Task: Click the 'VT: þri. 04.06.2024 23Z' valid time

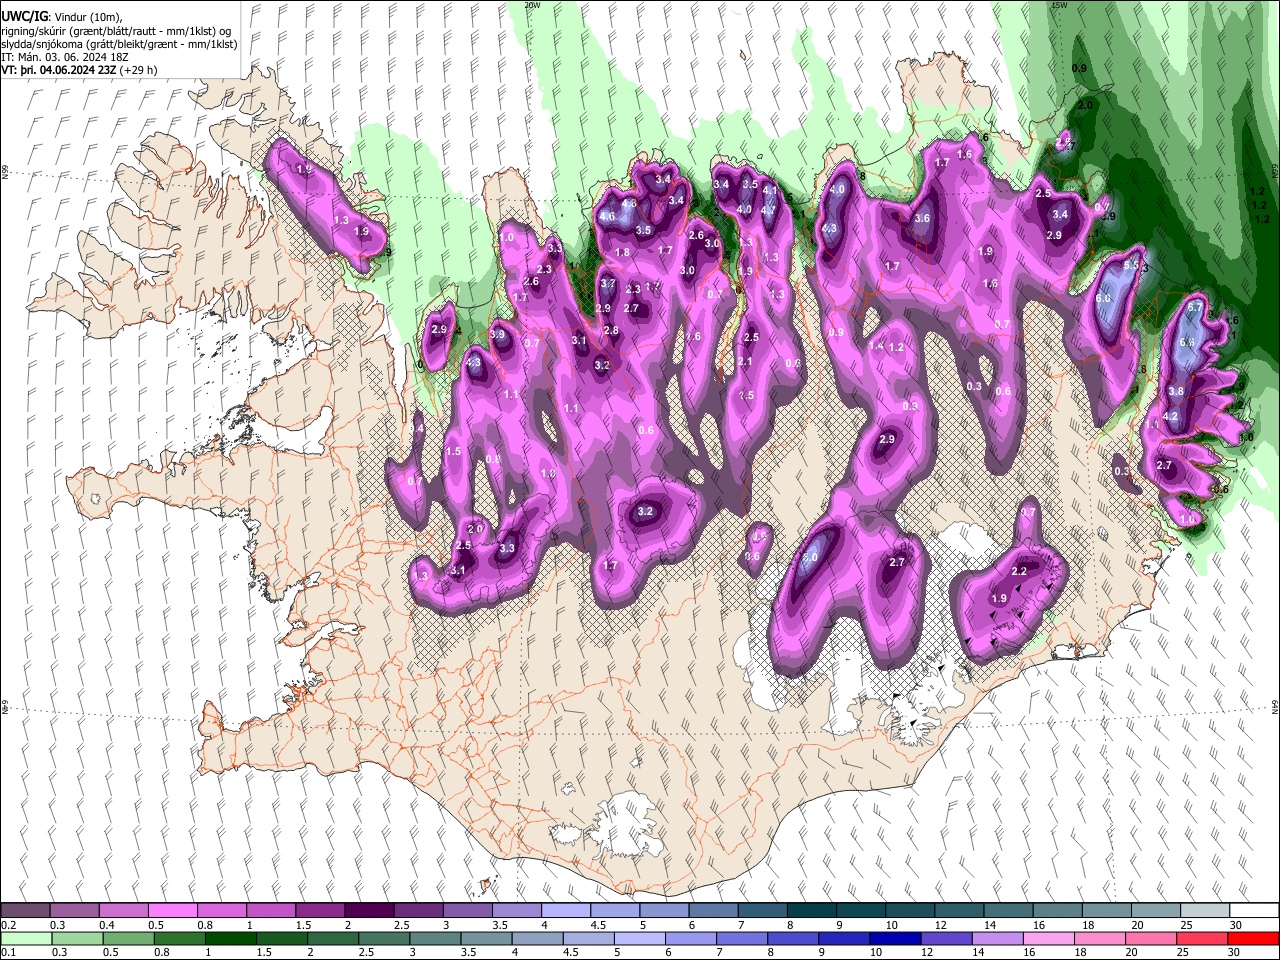Action: pos(59,71)
